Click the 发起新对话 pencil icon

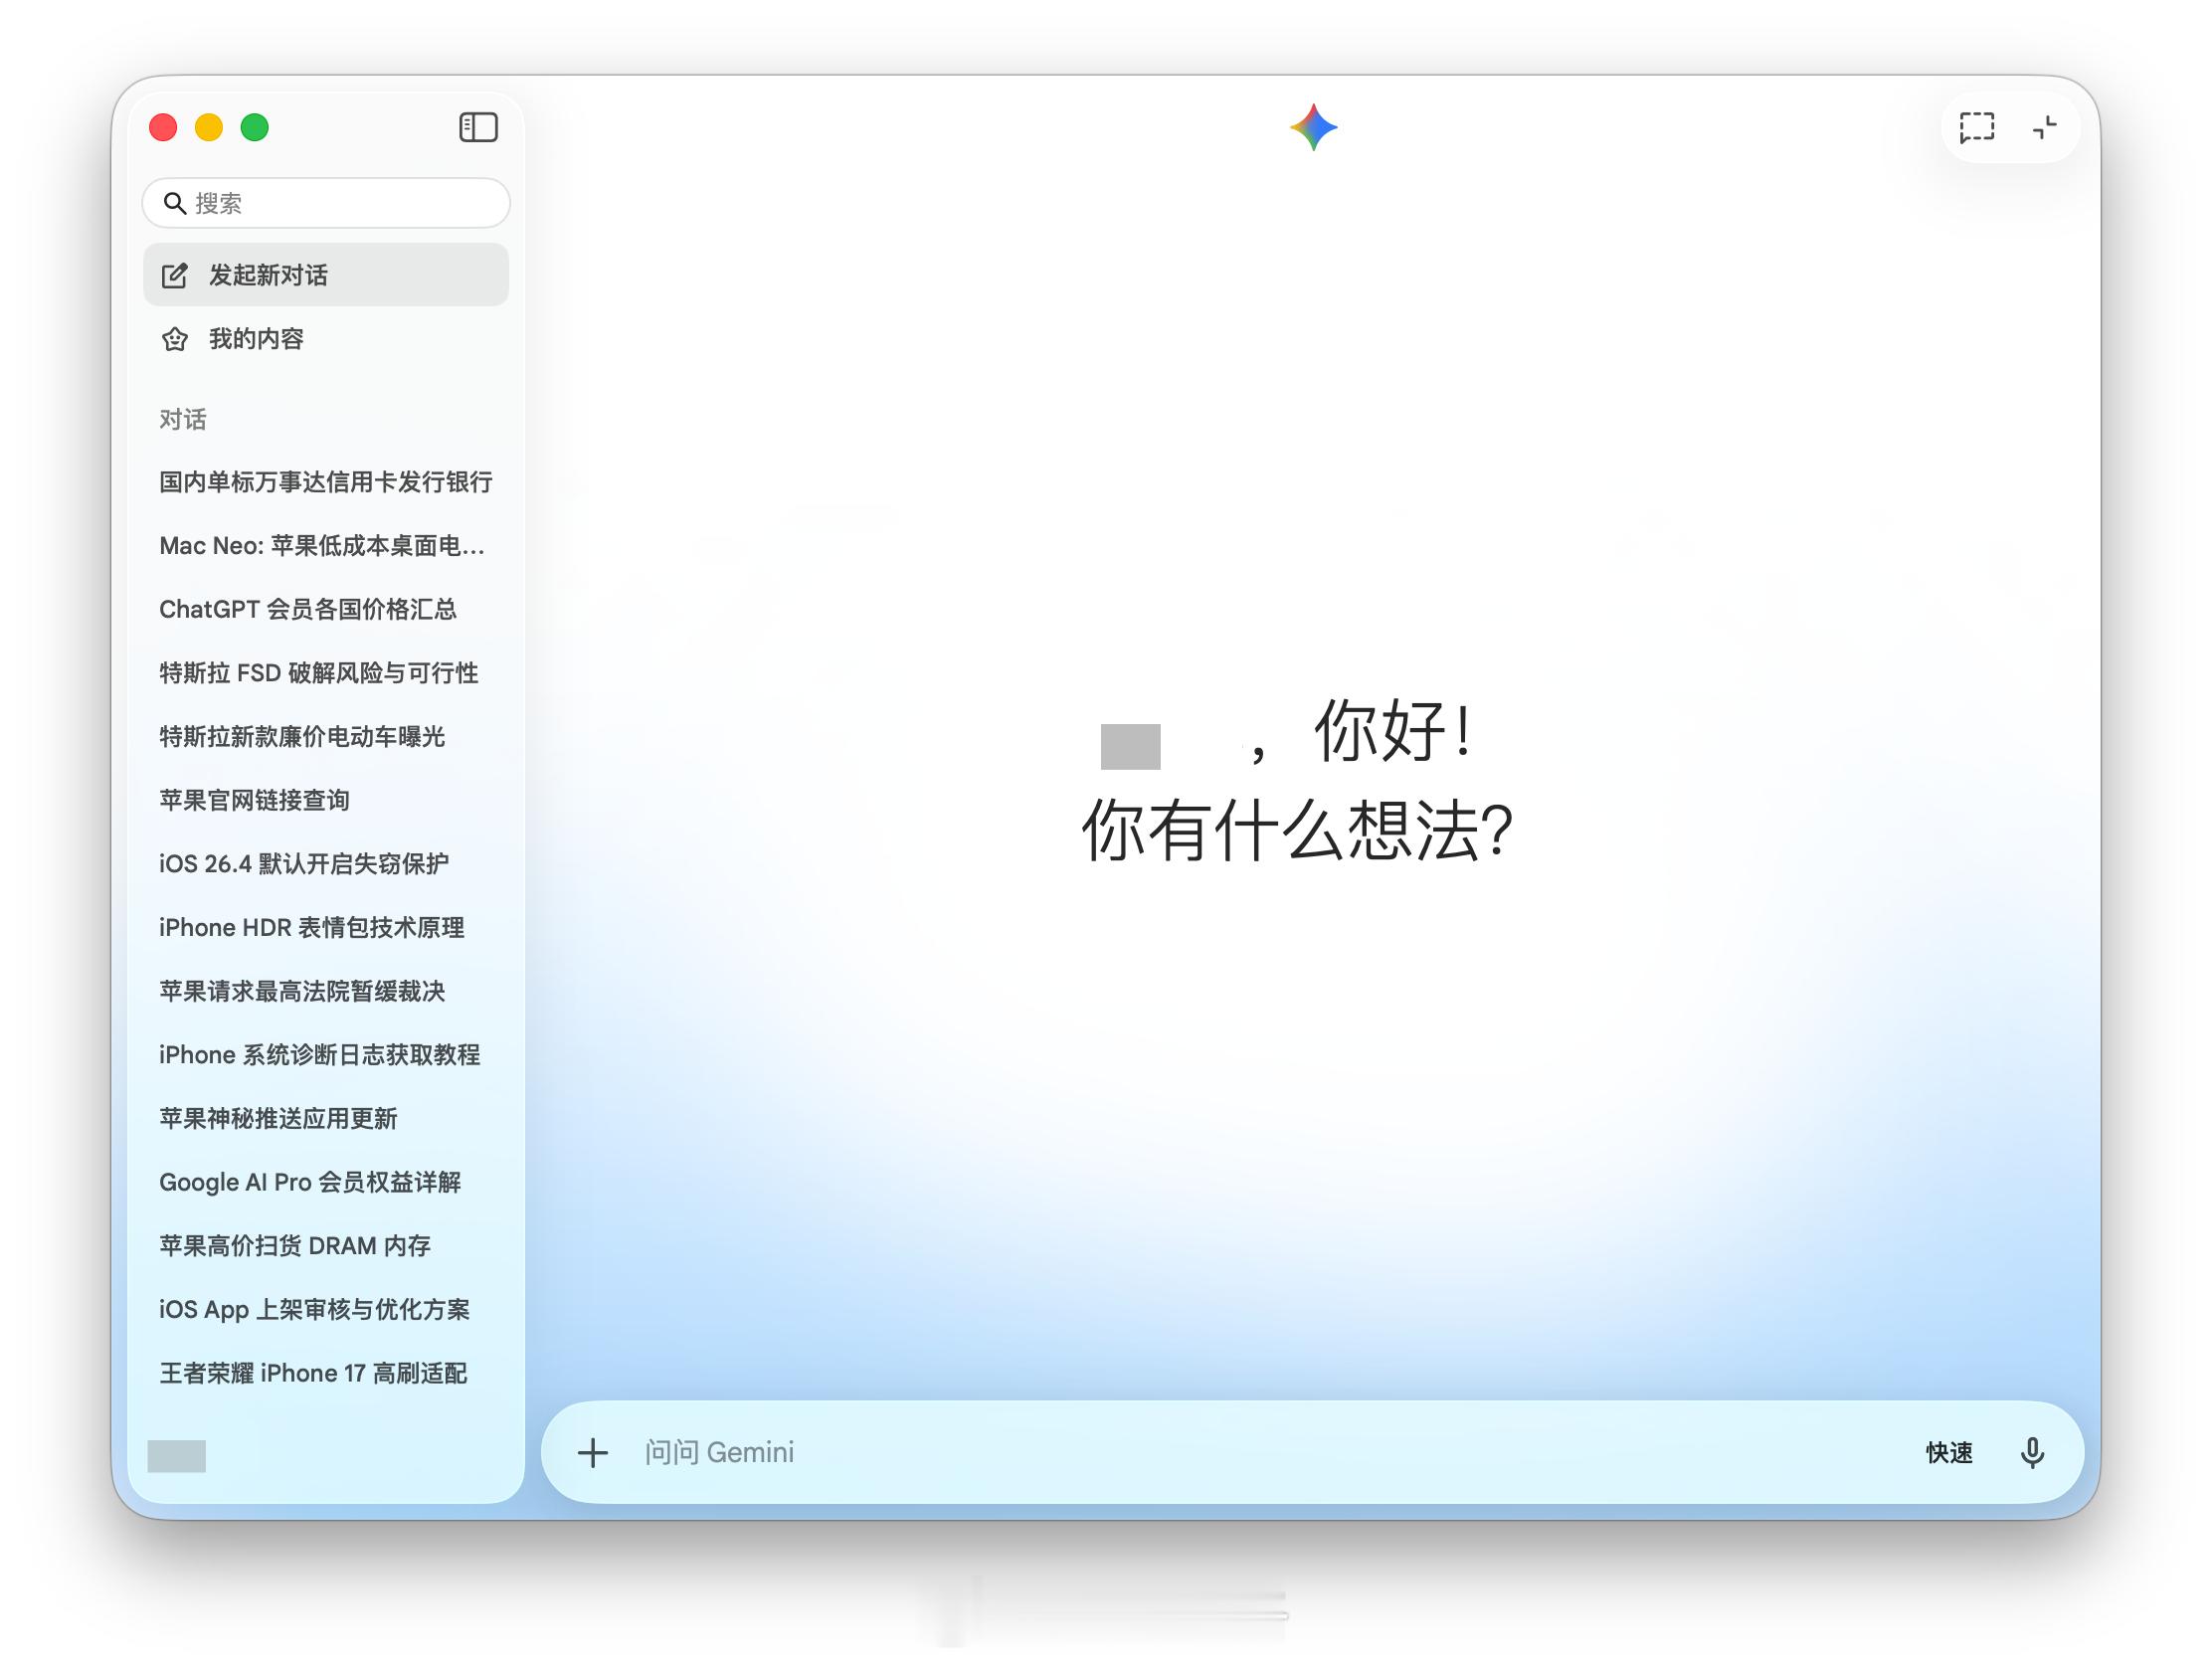[175, 275]
